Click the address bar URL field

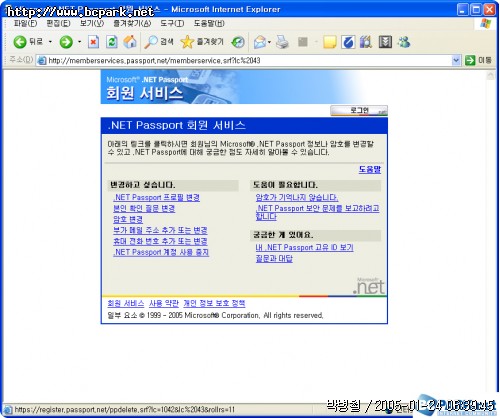(249, 60)
